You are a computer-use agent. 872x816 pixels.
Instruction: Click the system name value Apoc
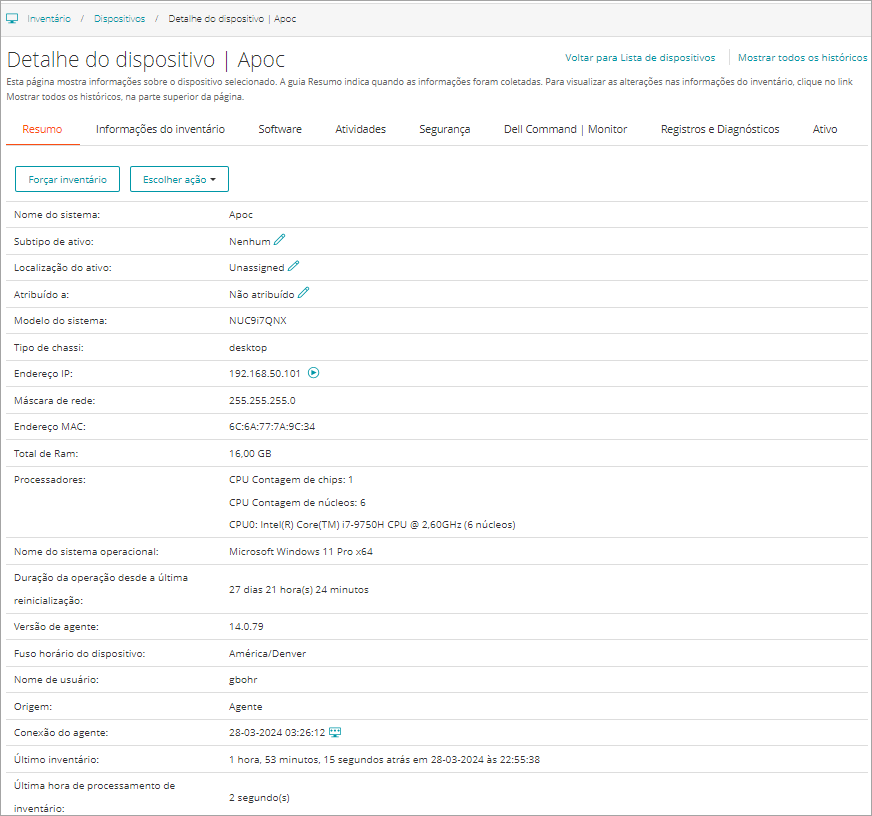point(241,215)
